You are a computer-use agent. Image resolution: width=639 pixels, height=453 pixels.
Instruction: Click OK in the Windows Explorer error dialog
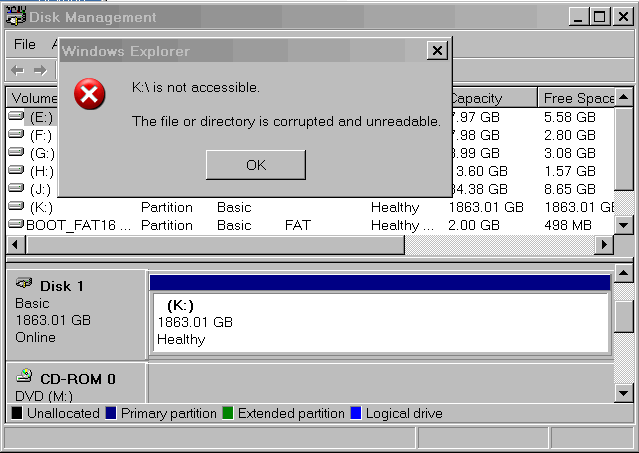click(256, 165)
